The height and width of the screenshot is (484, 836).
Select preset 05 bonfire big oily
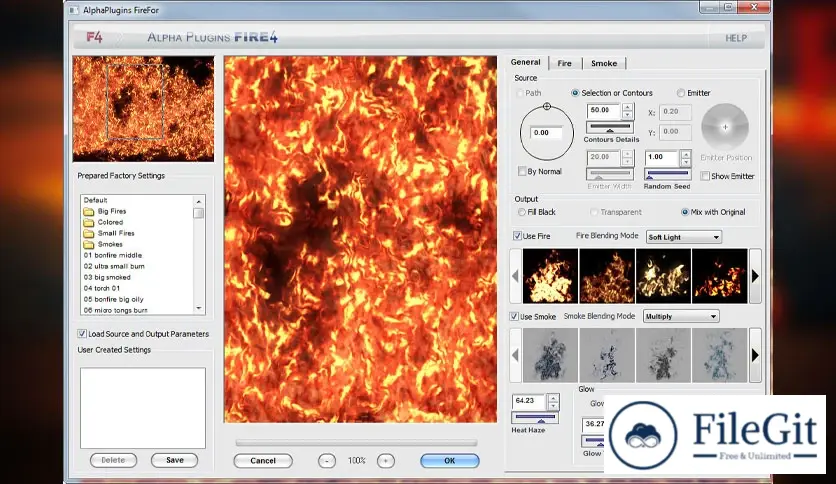click(113, 299)
